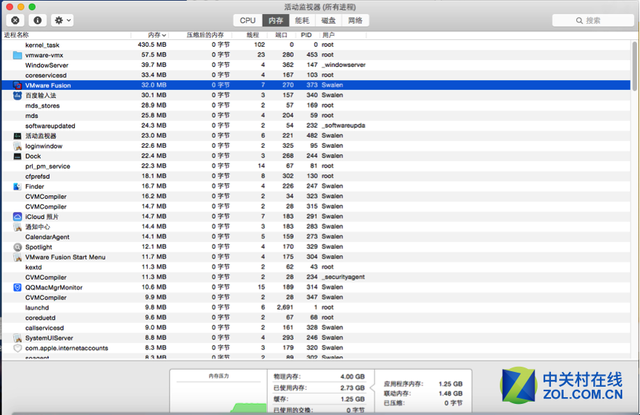Click the 缓存 1.25 GB entry
The height and width of the screenshot is (415, 640).
pyautogui.click(x=319, y=399)
